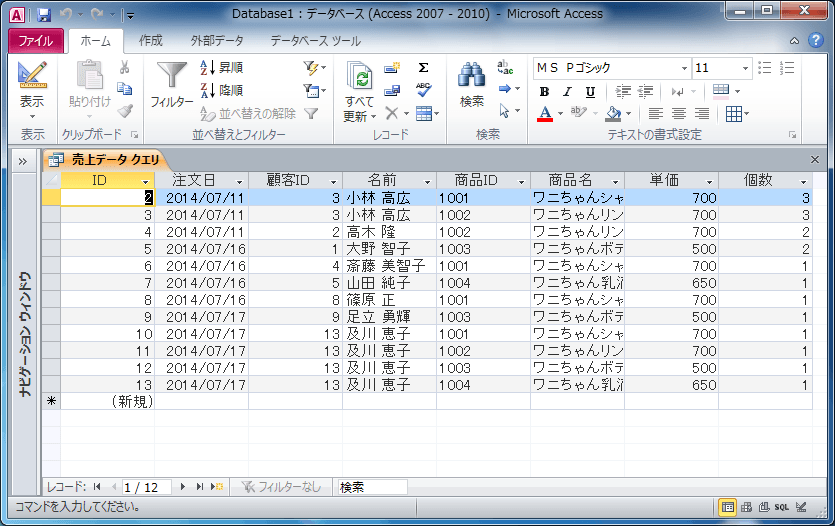Click the 貼り付け paste icon

(x=89, y=74)
